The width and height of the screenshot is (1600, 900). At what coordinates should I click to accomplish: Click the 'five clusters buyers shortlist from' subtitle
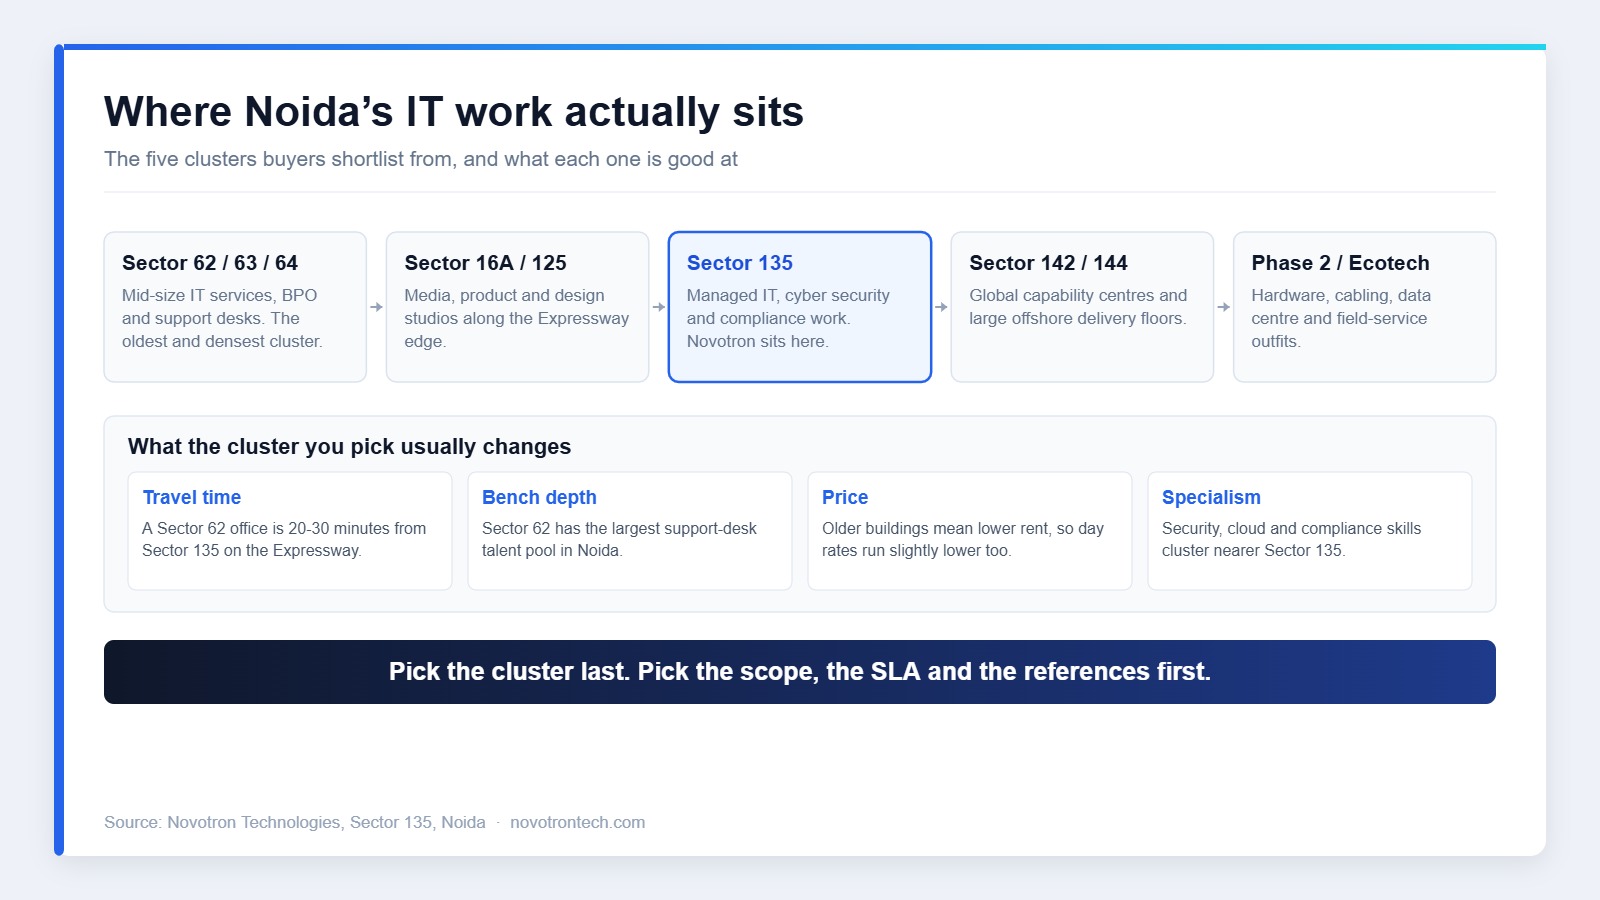pos(421,159)
